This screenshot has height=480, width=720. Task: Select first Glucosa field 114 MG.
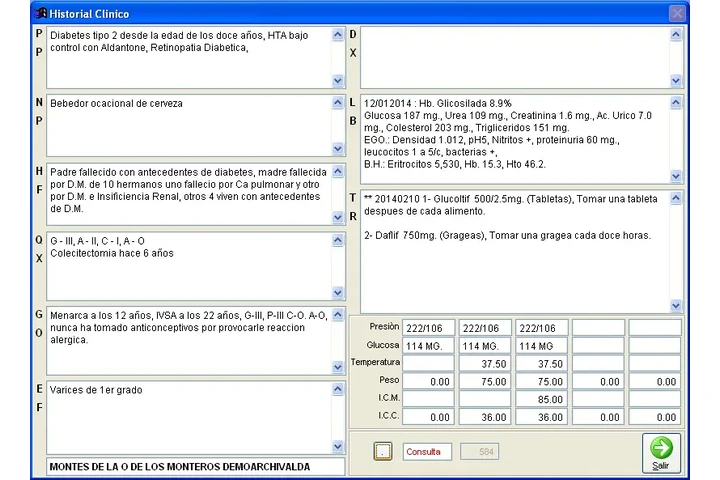click(428, 345)
